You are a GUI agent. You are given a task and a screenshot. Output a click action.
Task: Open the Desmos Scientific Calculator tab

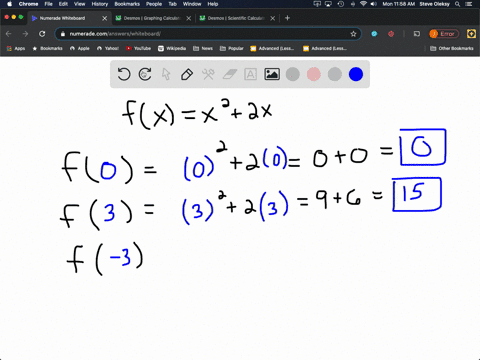pyautogui.click(x=236, y=18)
